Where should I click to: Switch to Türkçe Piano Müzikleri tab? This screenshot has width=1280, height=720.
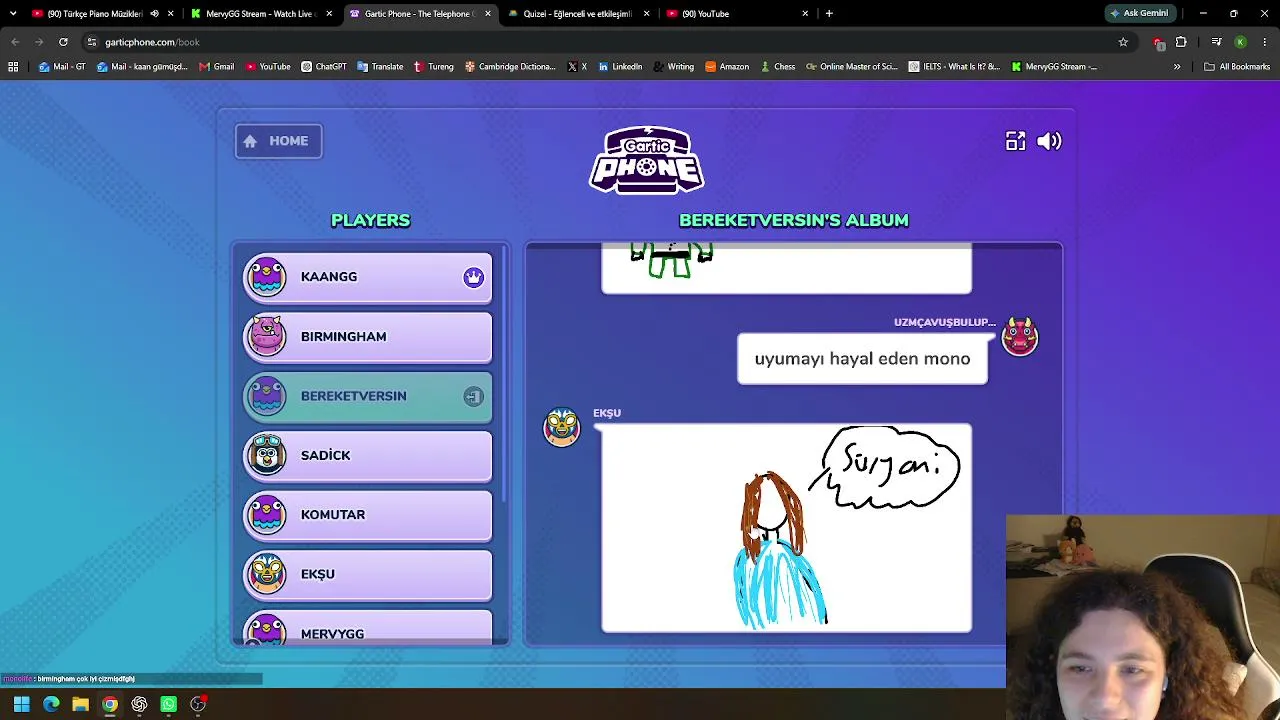[x=95, y=14]
